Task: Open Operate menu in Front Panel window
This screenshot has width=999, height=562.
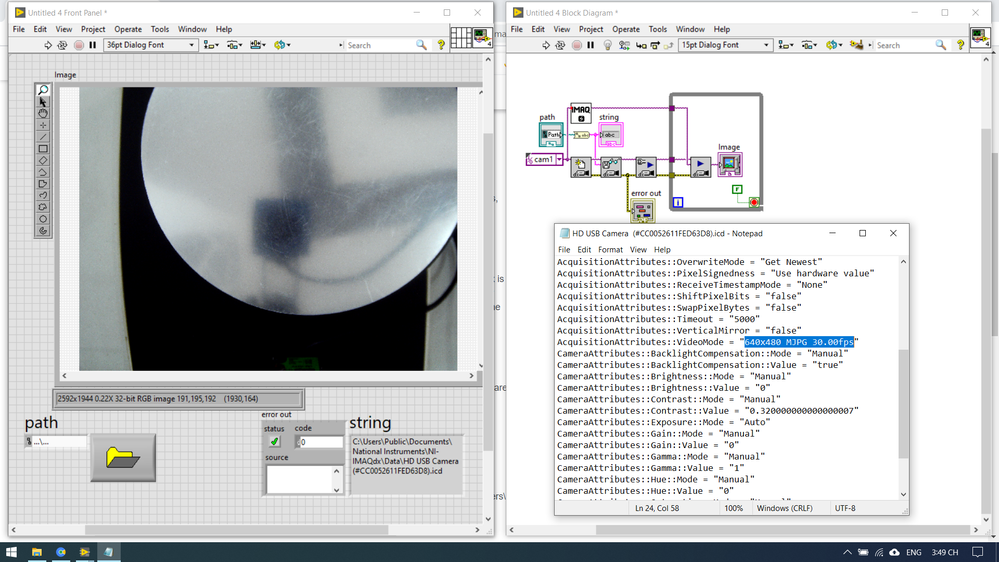Action: [x=128, y=29]
